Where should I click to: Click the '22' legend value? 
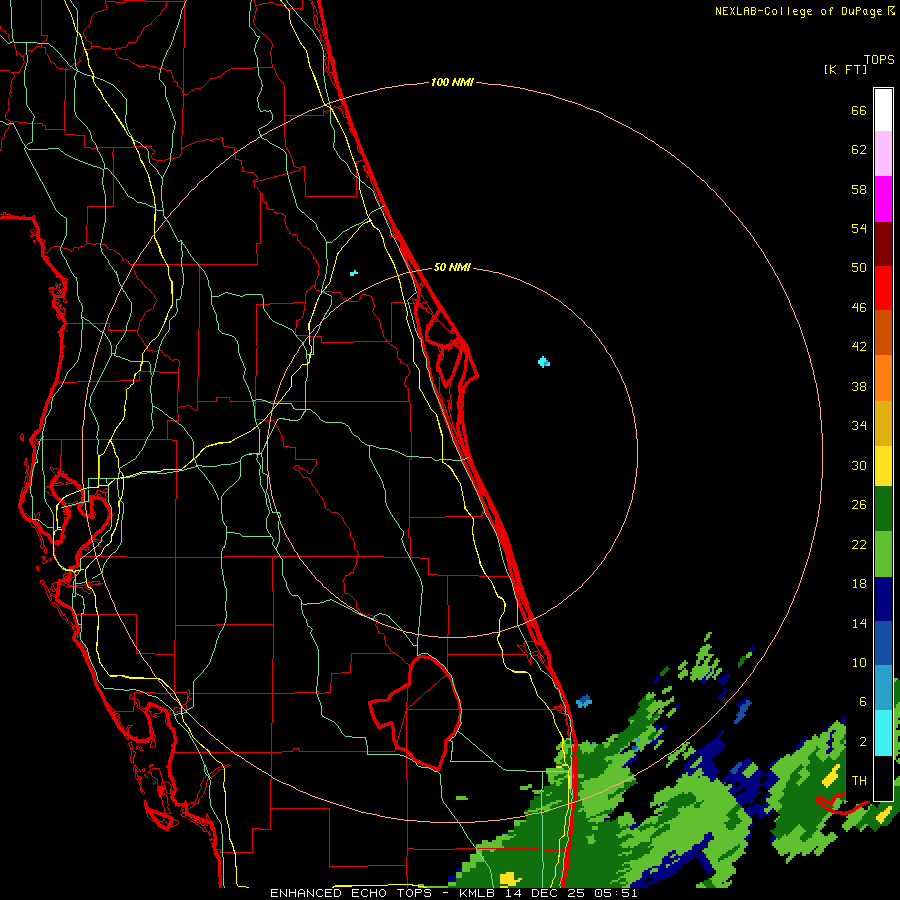pyautogui.click(x=859, y=544)
